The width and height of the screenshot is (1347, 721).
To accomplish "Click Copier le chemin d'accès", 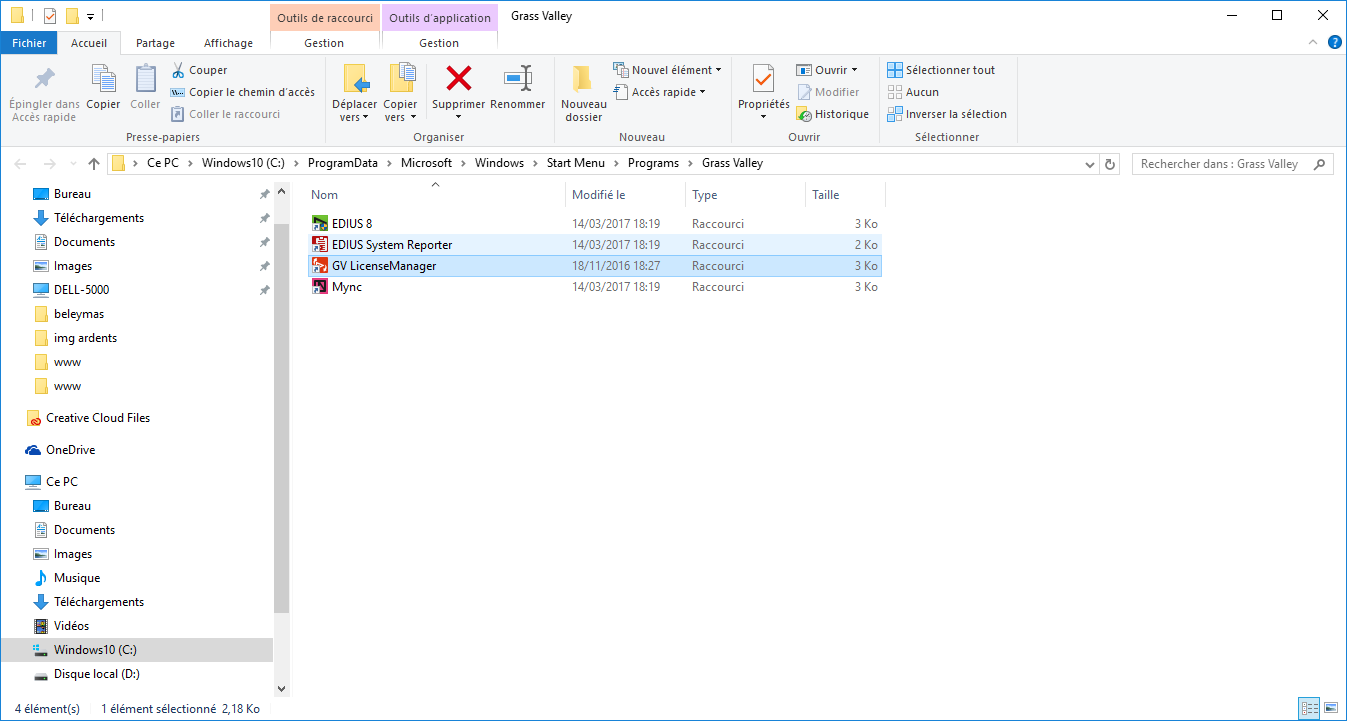I will (243, 92).
